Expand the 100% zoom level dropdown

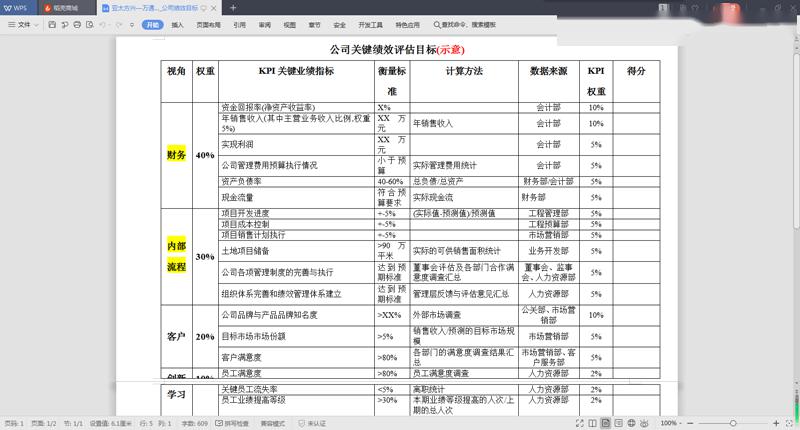coord(671,423)
